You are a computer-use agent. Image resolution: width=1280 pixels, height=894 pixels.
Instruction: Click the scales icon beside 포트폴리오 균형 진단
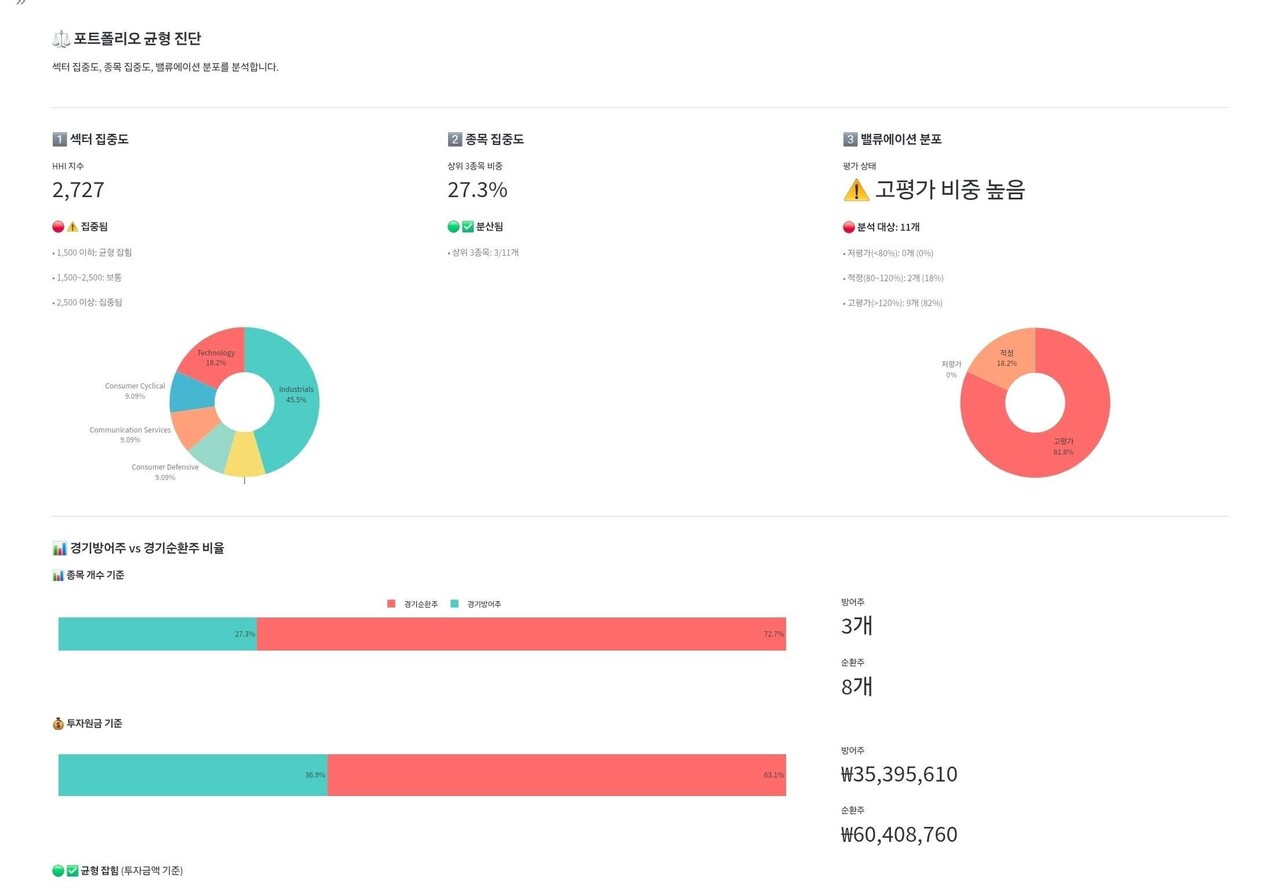(59, 39)
